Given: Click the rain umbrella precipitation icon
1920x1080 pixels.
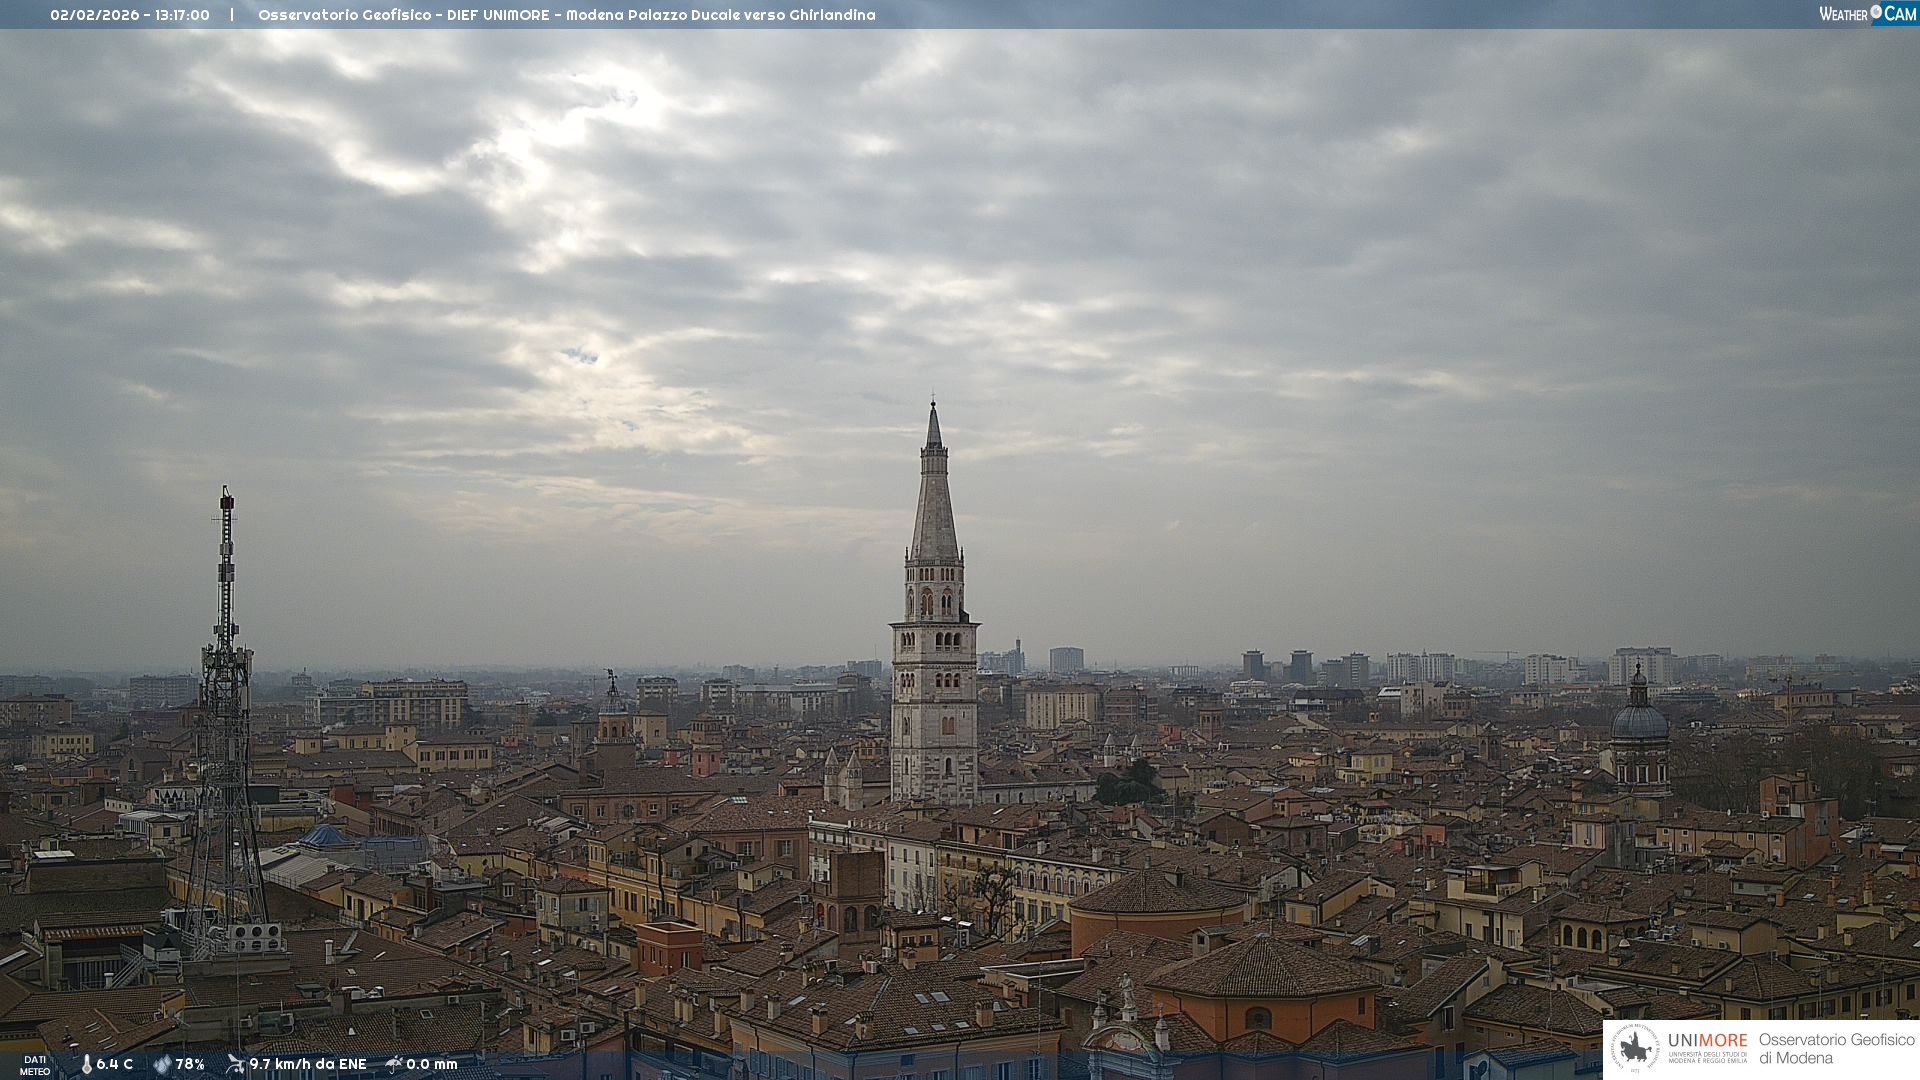Looking at the screenshot, I should (394, 1064).
